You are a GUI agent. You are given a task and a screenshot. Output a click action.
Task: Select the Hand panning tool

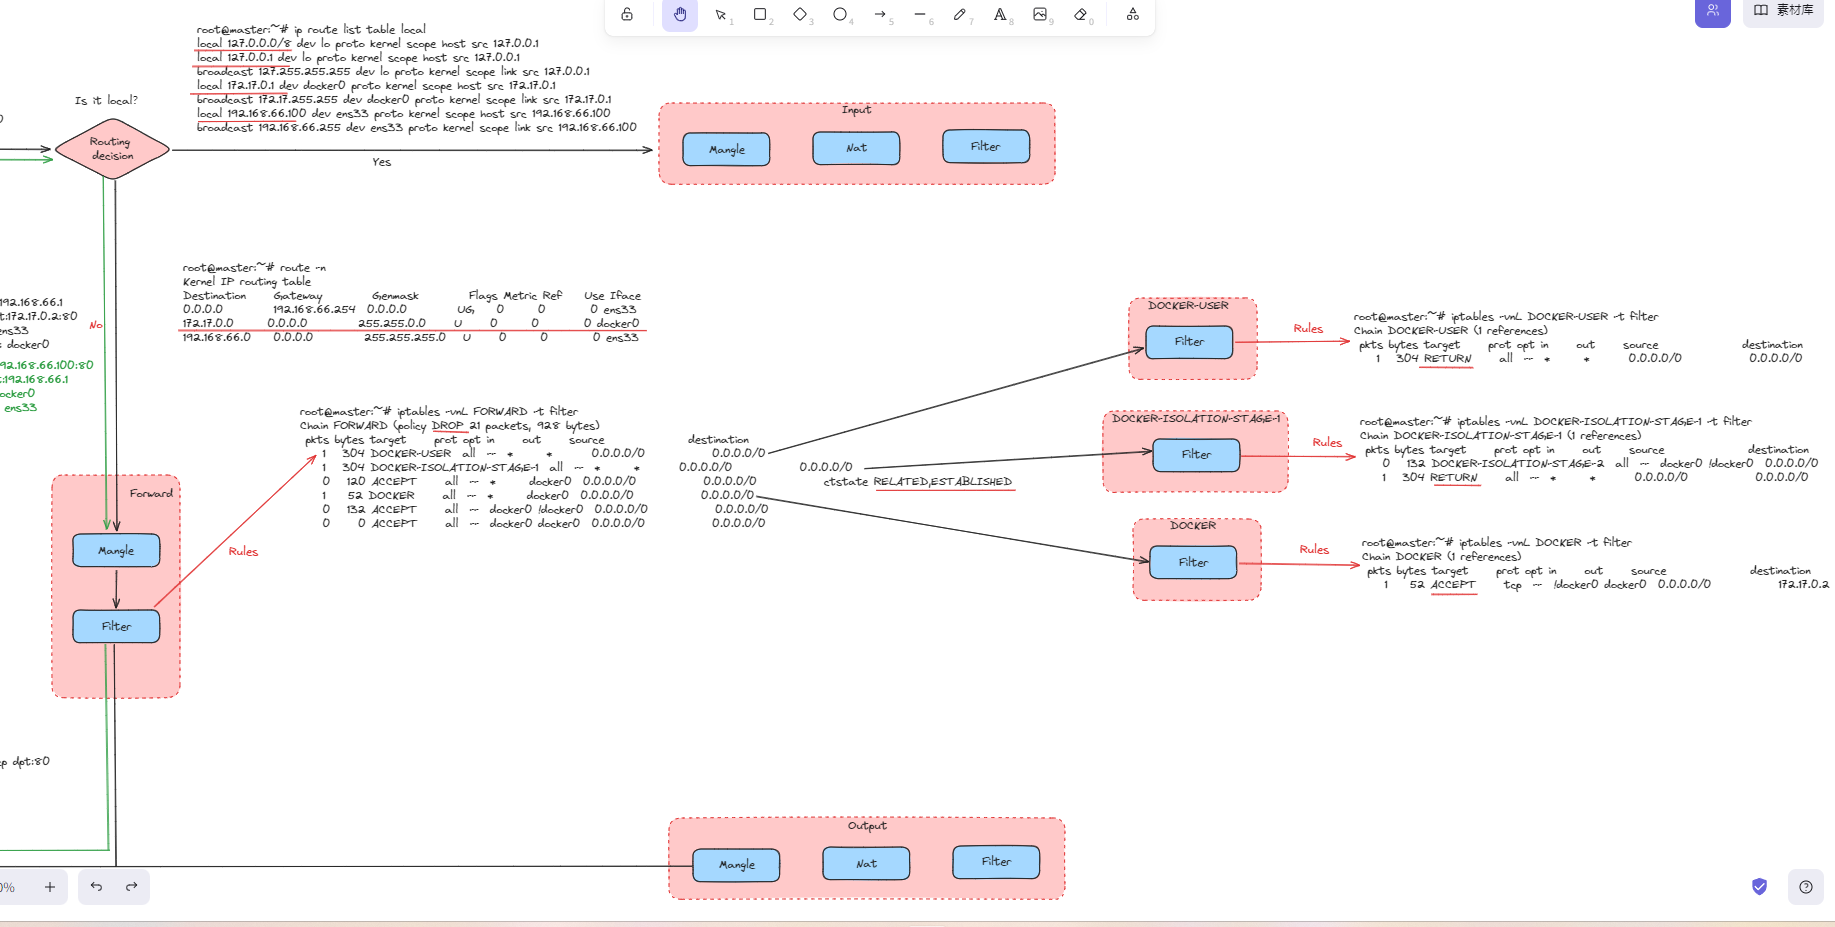(x=680, y=14)
